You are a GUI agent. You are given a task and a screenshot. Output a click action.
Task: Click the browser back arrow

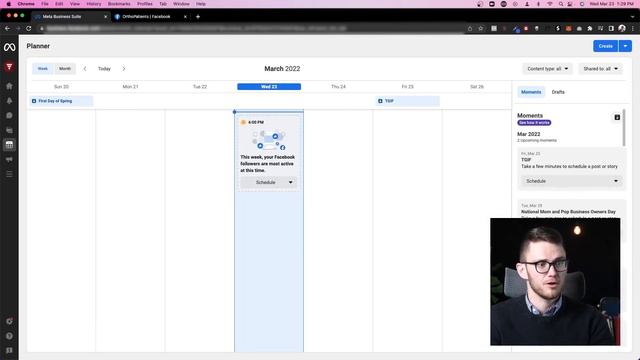point(7,29)
